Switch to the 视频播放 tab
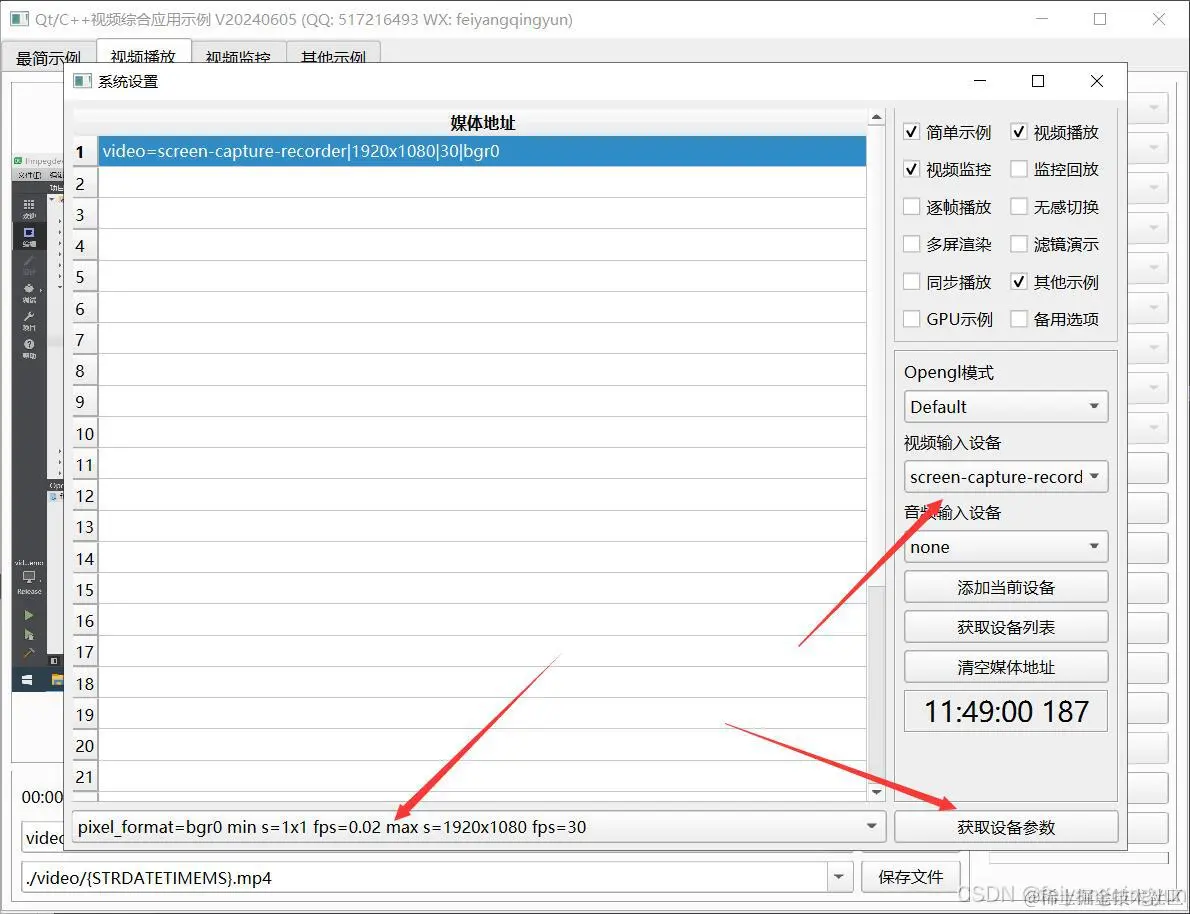This screenshot has width=1190, height=914. click(x=143, y=57)
